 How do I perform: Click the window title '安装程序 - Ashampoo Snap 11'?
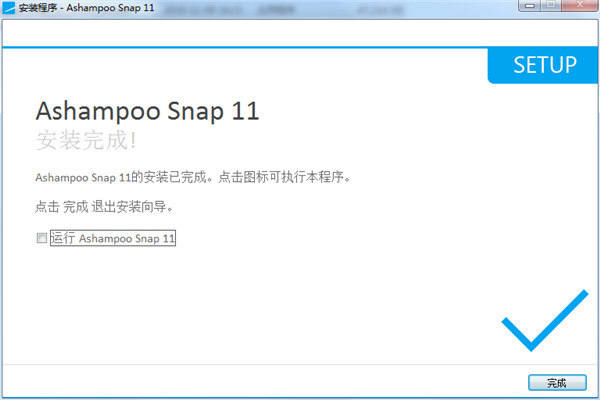[x=86, y=8]
